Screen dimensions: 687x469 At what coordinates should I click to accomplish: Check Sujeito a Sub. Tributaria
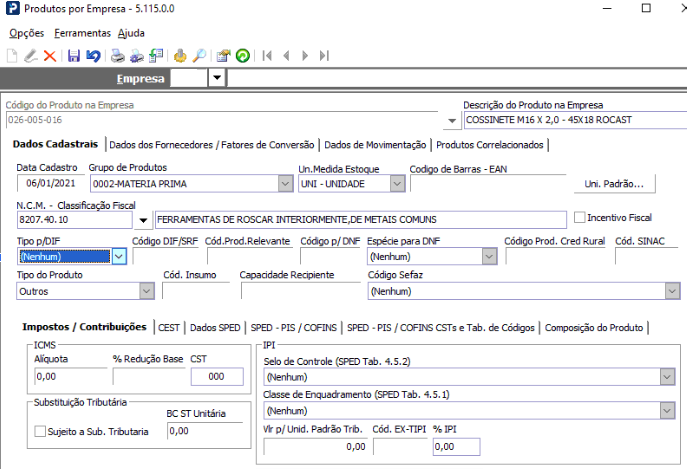tap(40, 432)
